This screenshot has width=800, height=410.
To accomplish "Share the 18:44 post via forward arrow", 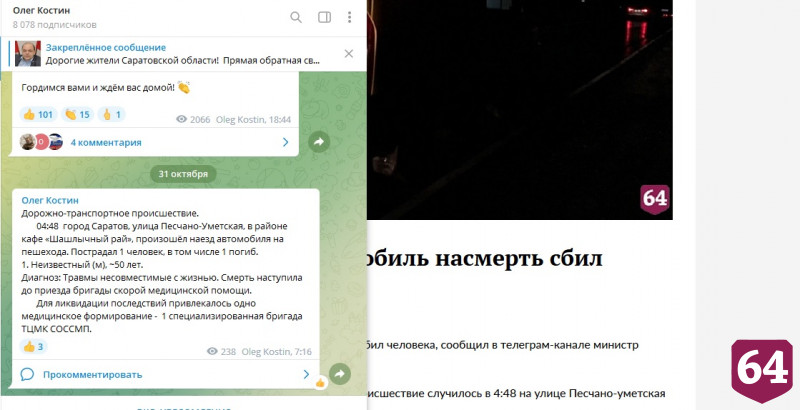I will tap(319, 142).
